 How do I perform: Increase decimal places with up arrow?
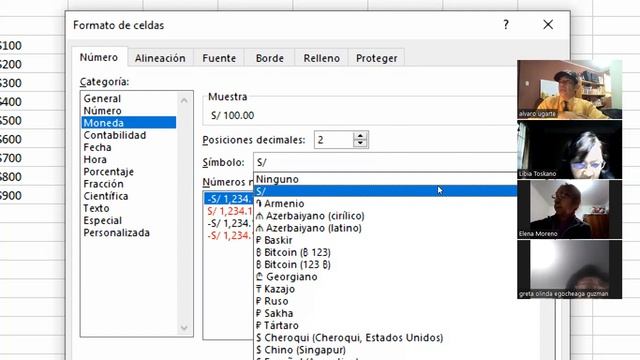tap(360, 136)
